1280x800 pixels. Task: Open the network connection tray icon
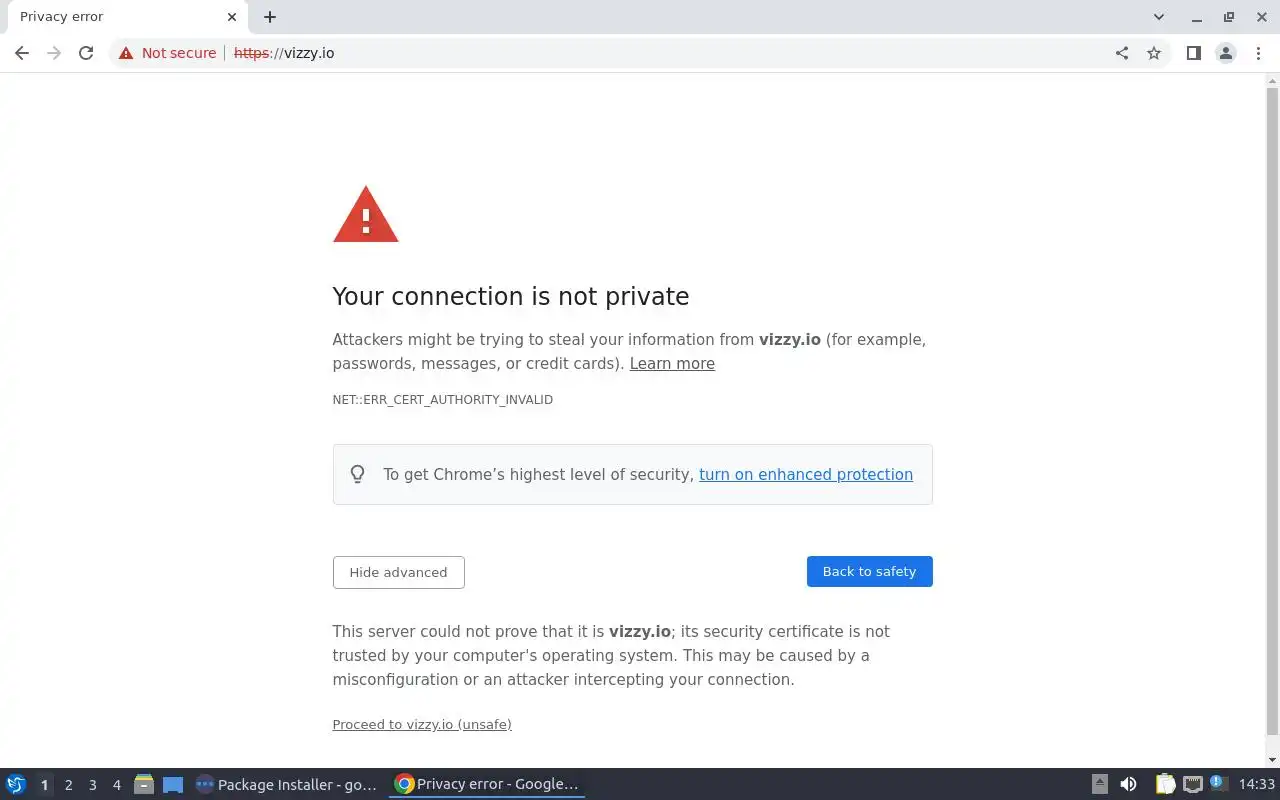pos(1192,784)
